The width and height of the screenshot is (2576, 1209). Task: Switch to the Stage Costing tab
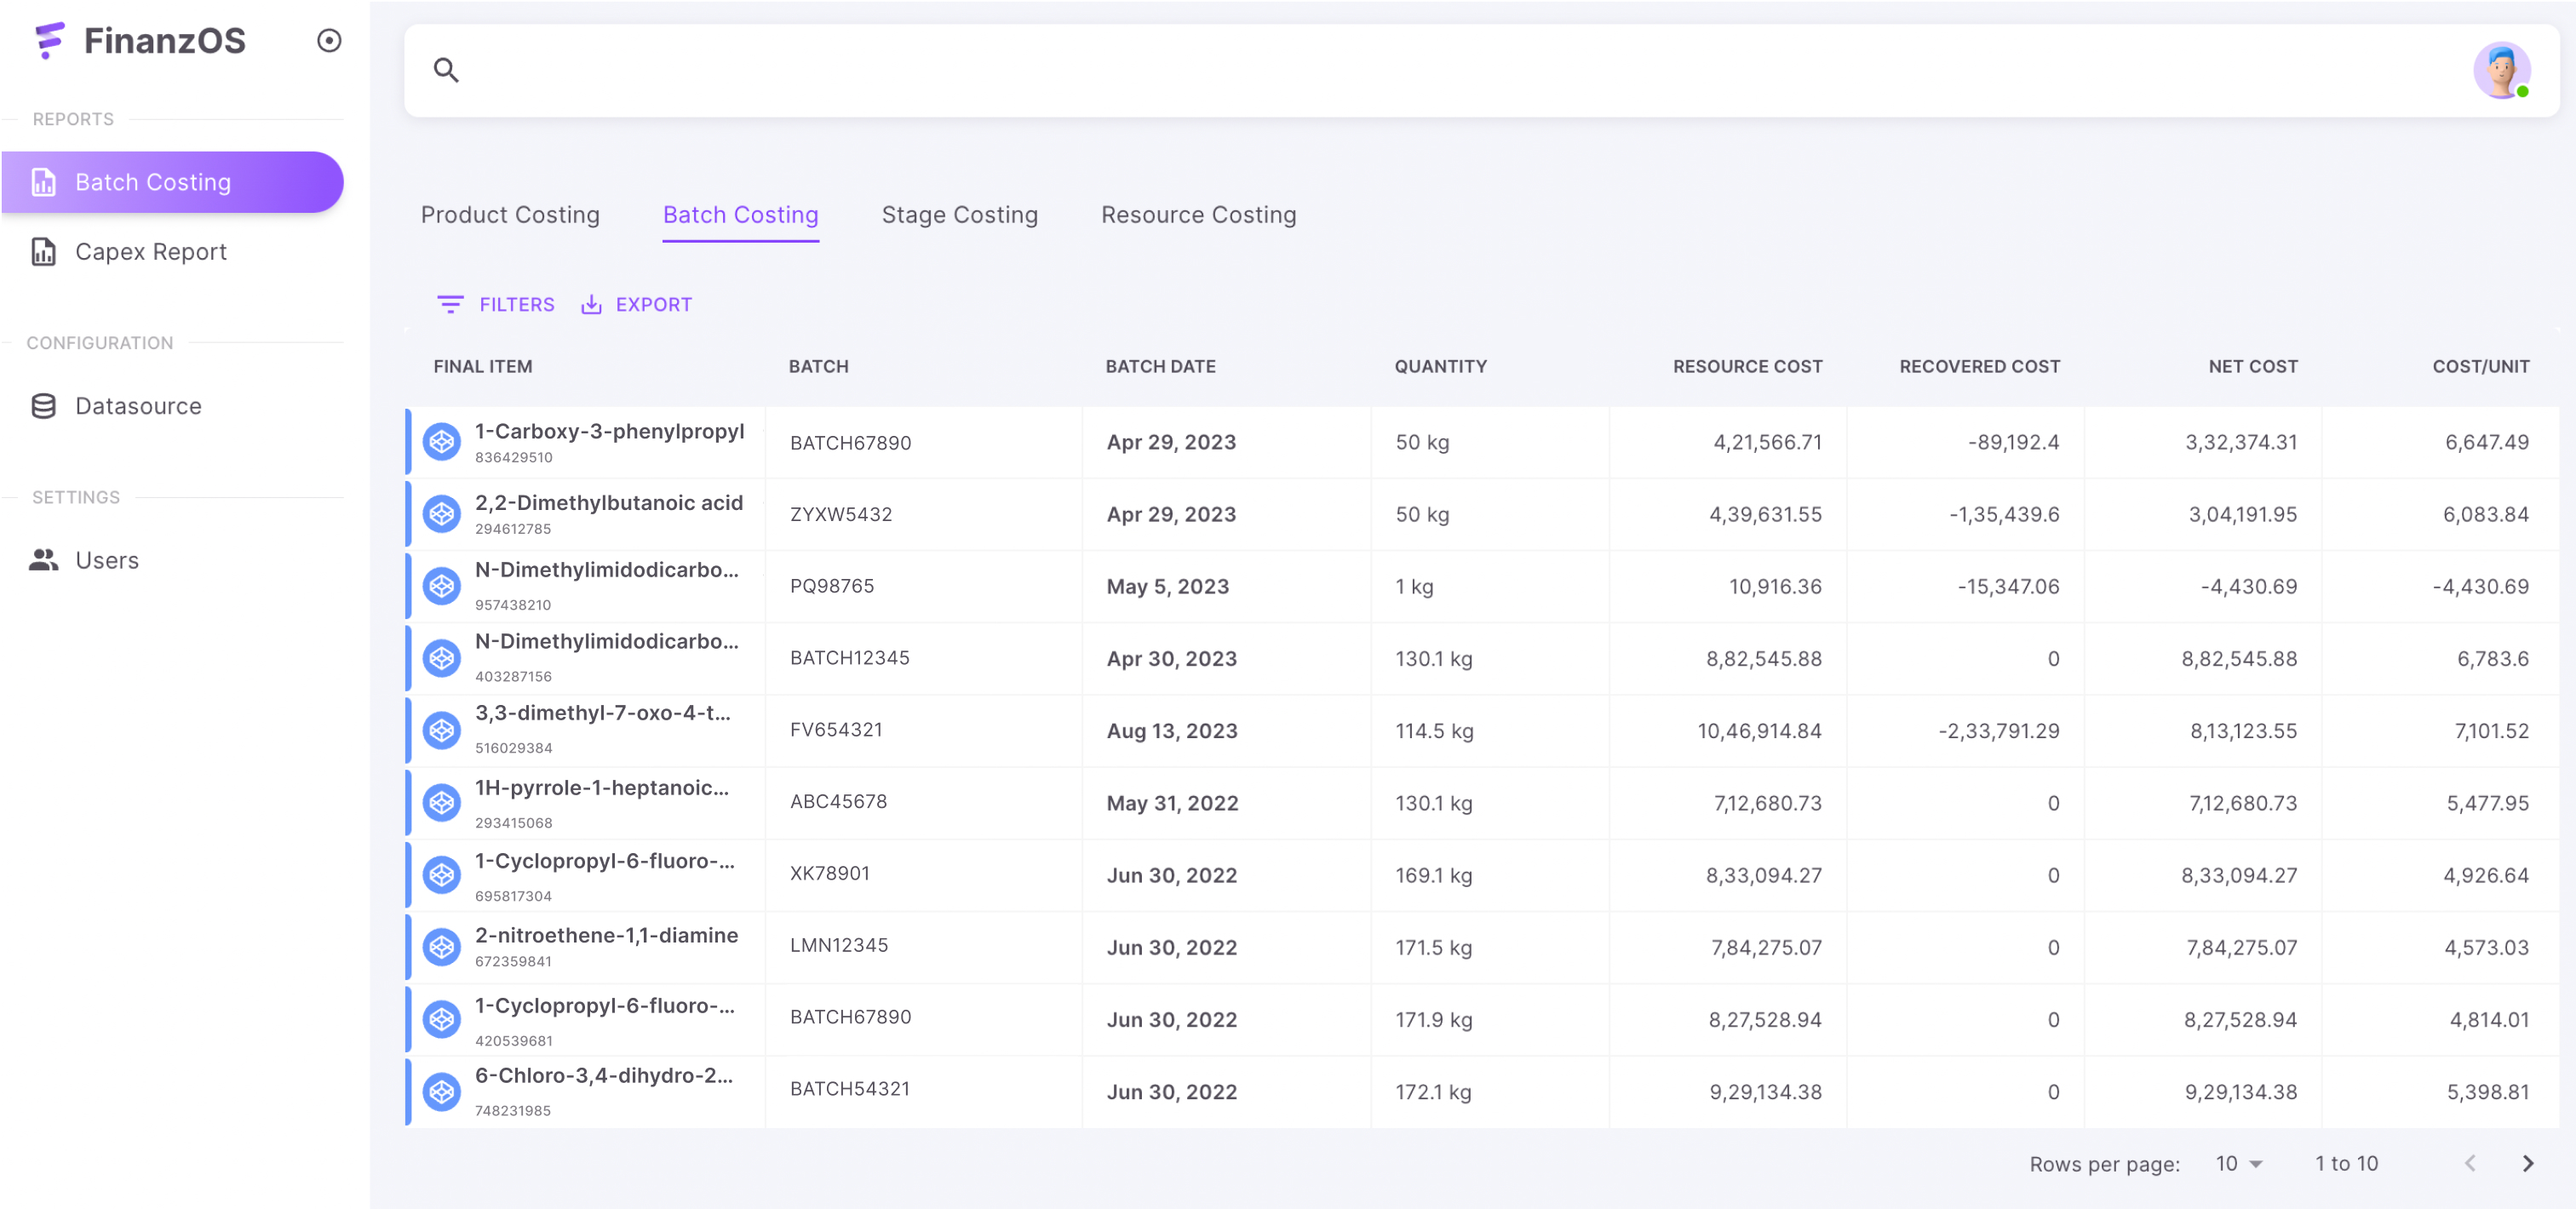pos(959,215)
